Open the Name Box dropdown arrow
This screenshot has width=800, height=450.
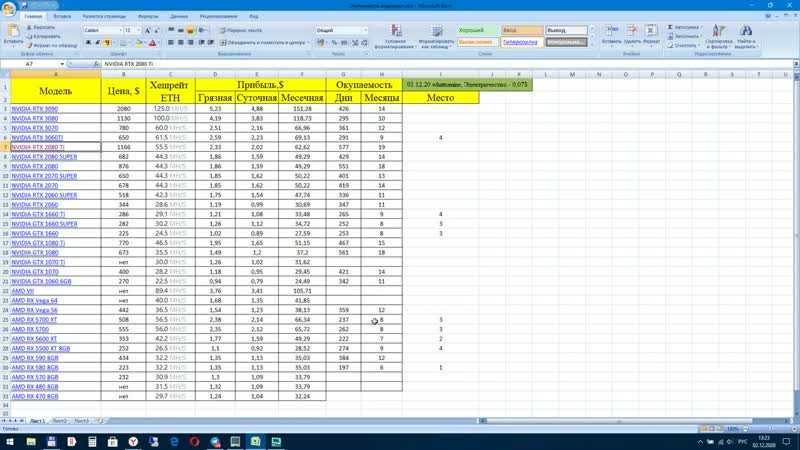pyautogui.click(x=62, y=64)
